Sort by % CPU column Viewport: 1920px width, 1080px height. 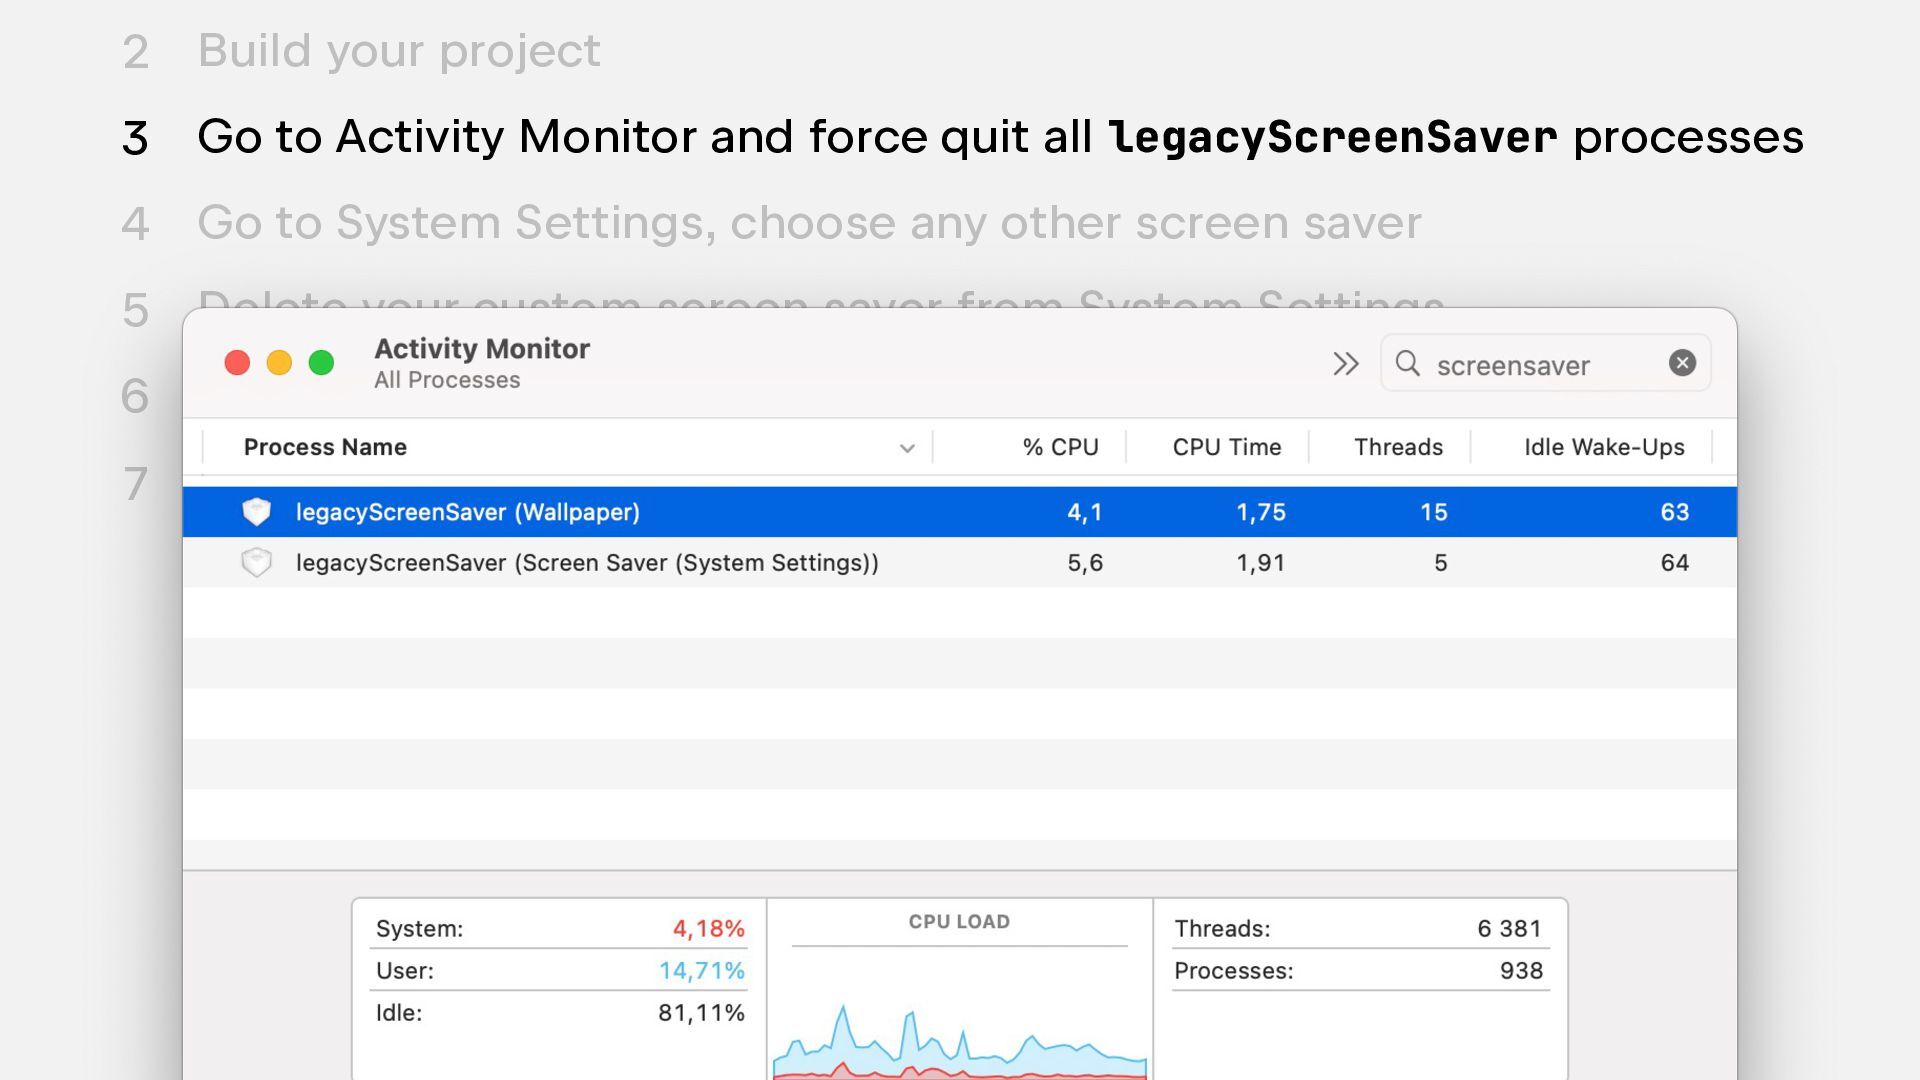click(x=1060, y=447)
